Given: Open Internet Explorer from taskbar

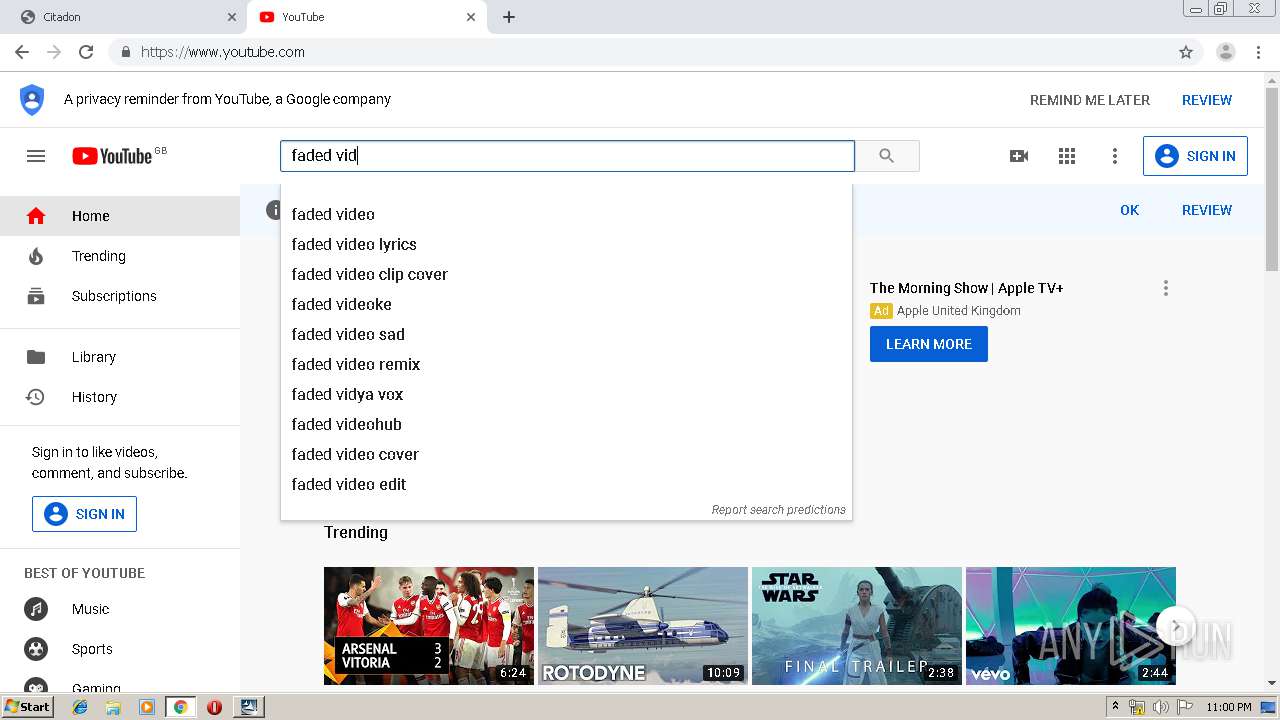Looking at the screenshot, I should pos(80,707).
